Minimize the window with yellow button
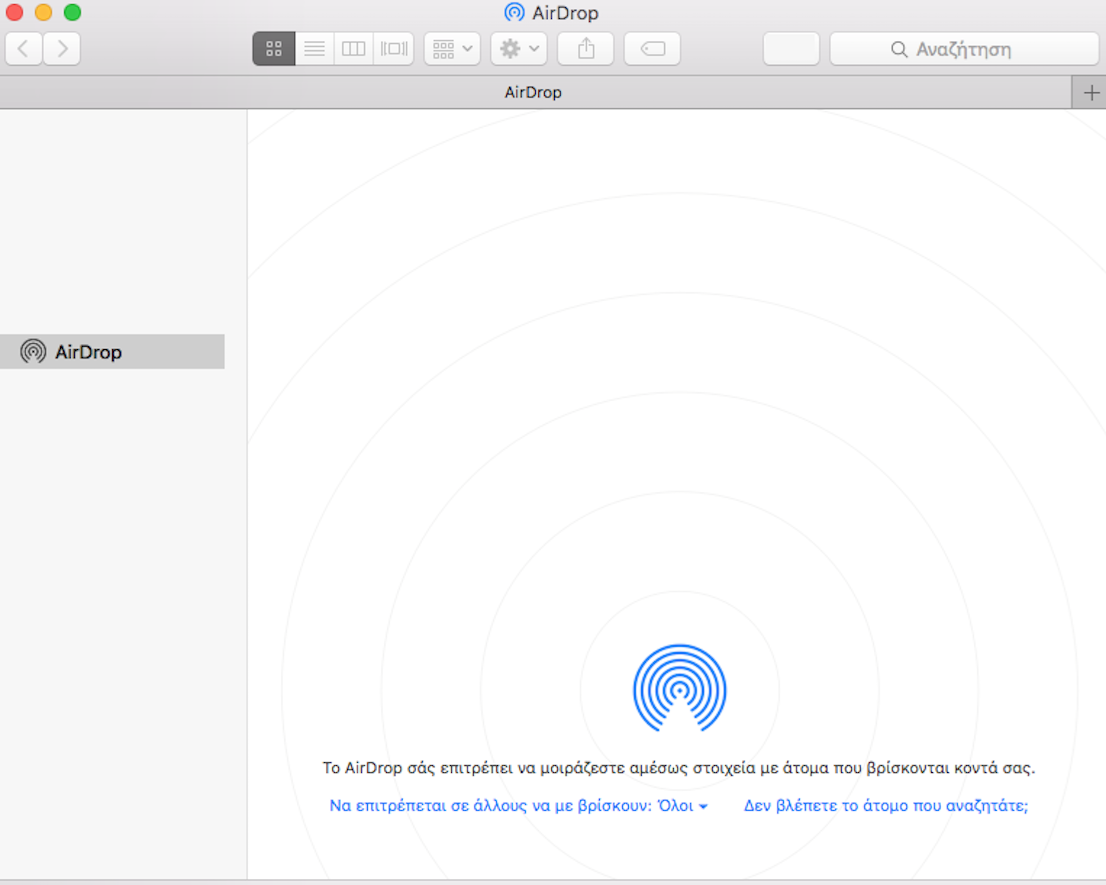 tap(43, 12)
